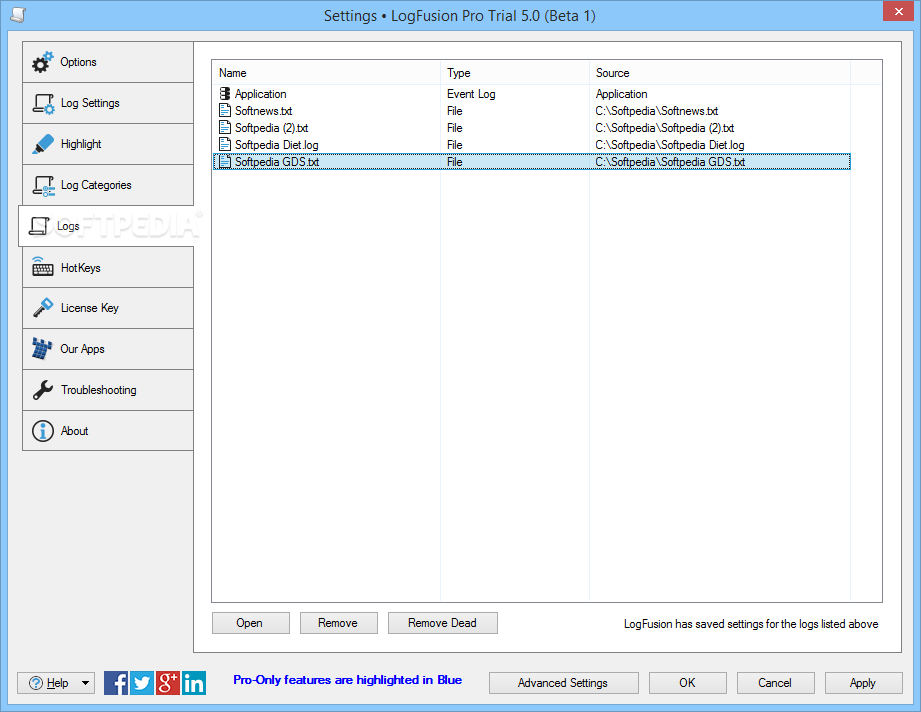
Task: Click the About info icon
Action: [43, 431]
